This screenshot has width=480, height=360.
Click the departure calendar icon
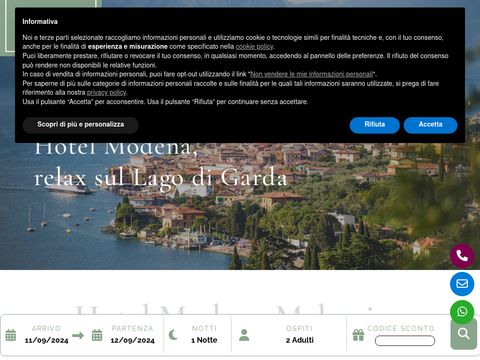[97, 335]
